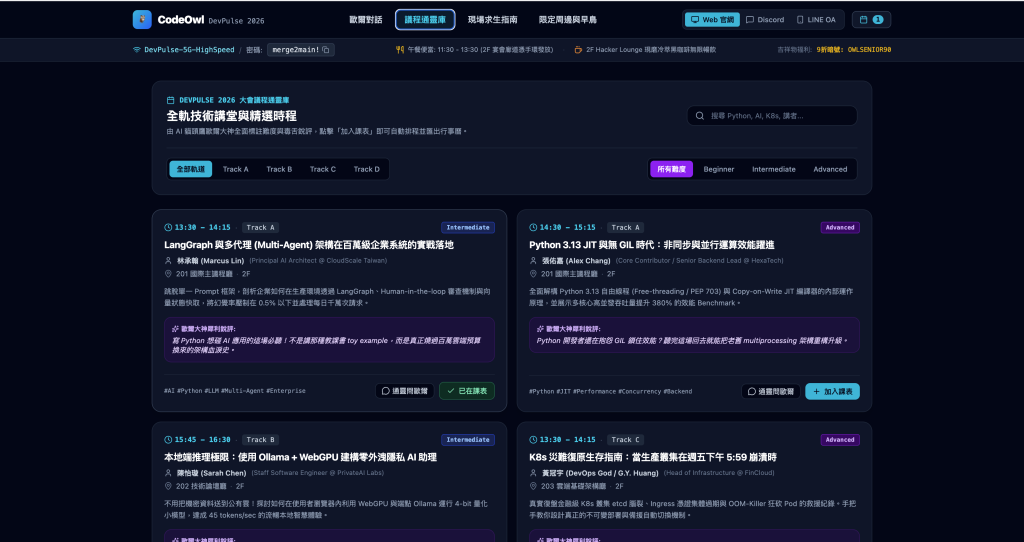Click the location pin beside 202 技術論壇廳
This screenshot has width=1024, height=542.
click(x=168, y=486)
